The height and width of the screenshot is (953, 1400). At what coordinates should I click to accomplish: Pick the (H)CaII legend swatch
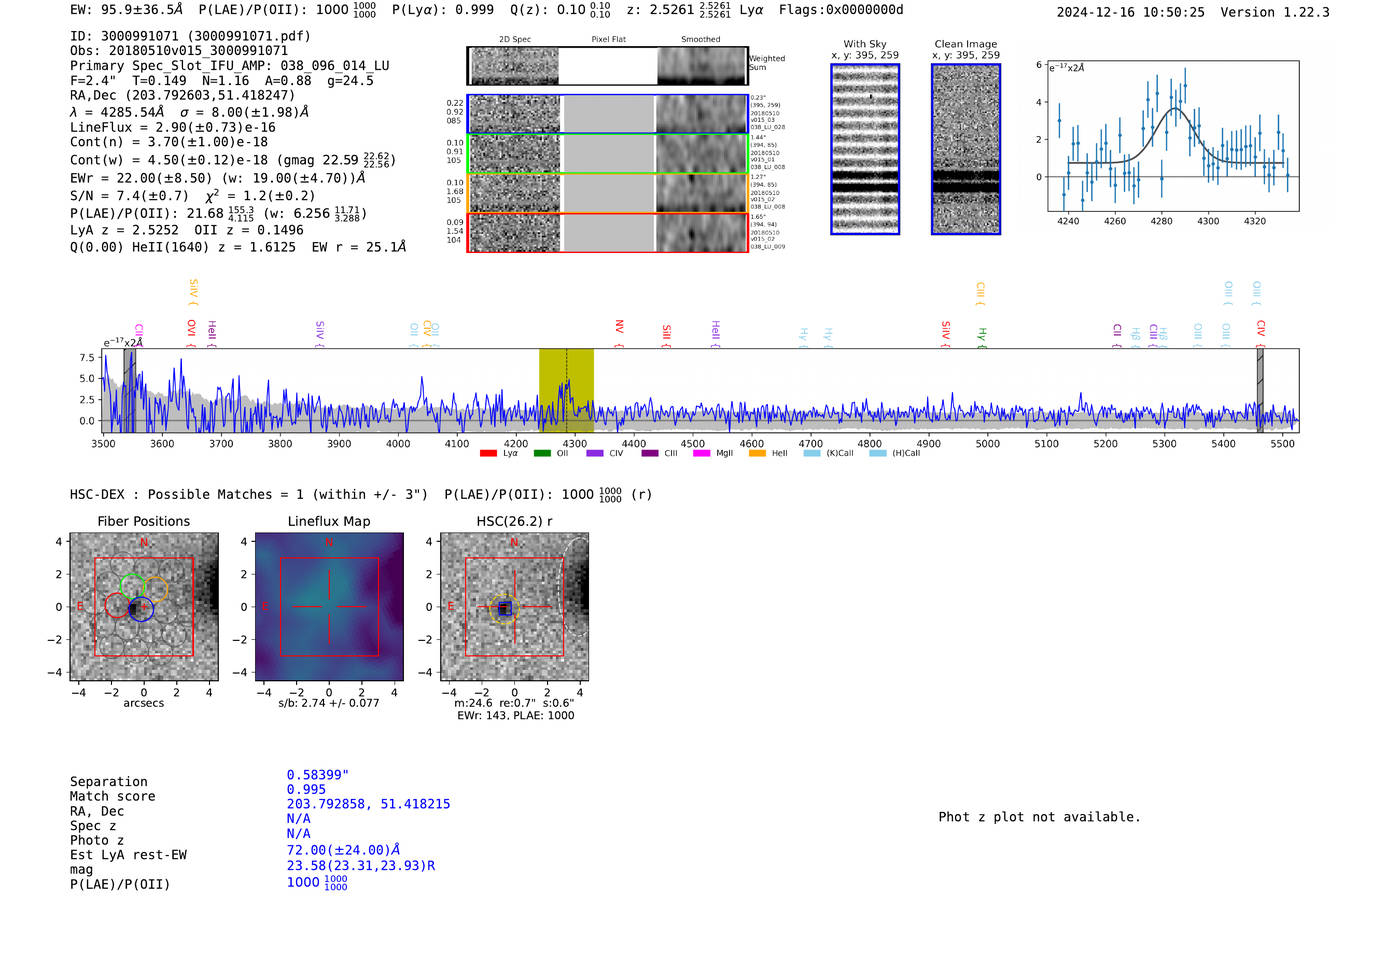[x=878, y=454]
